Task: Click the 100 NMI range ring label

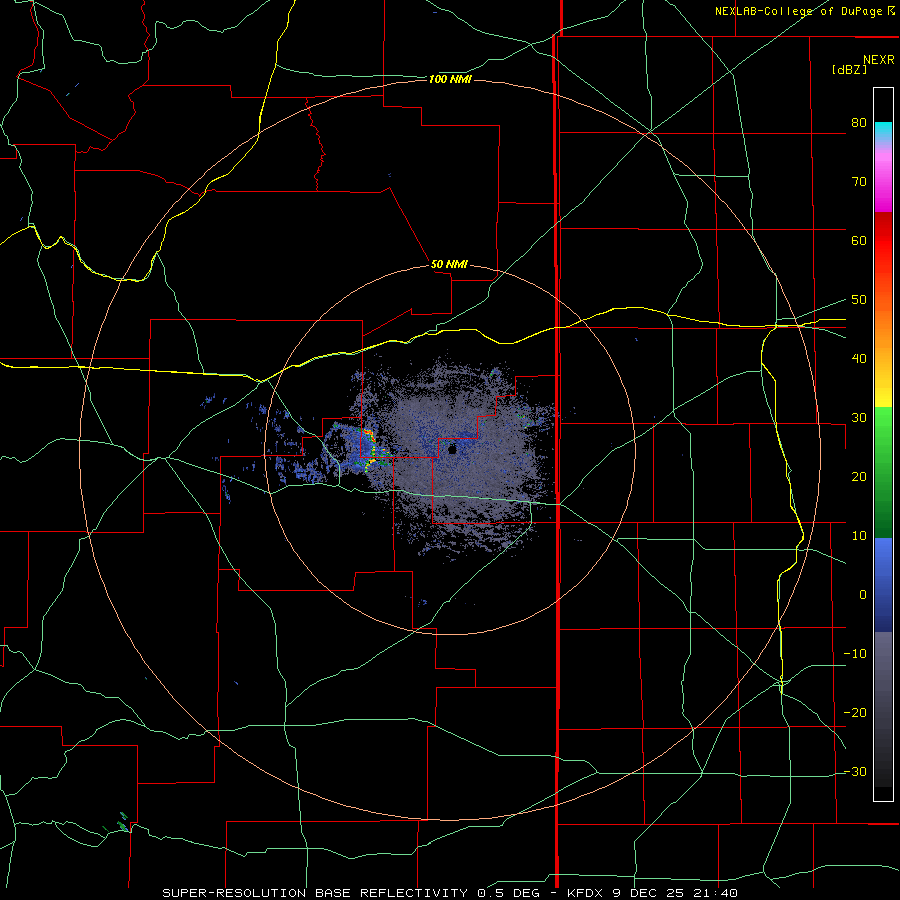Action: [x=450, y=79]
